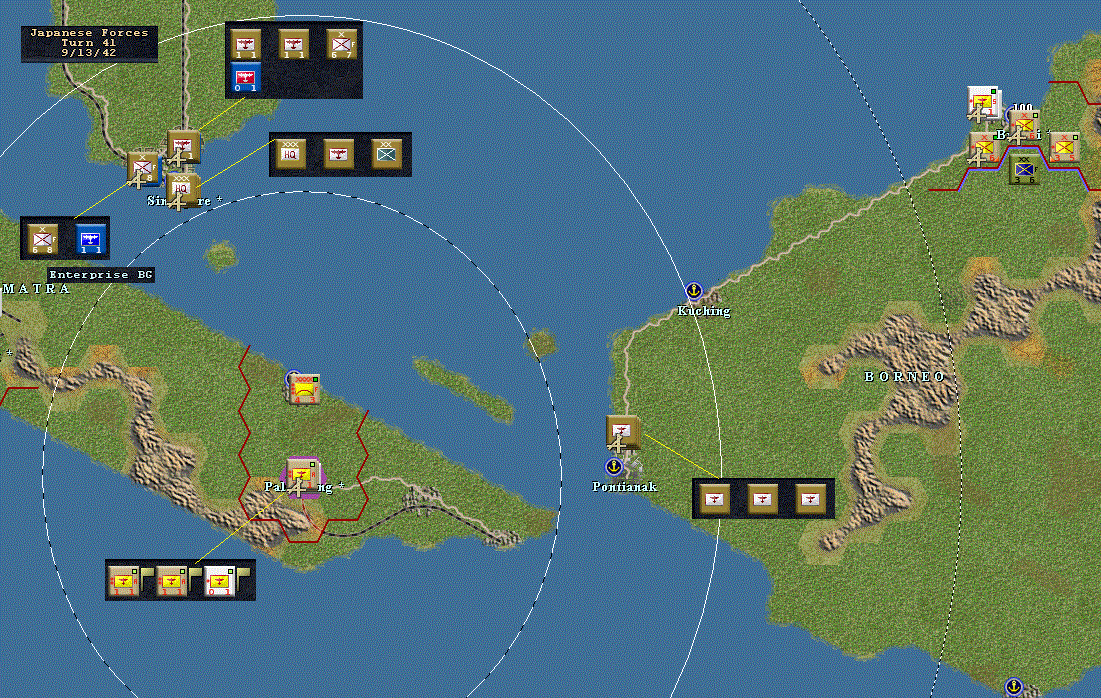Click yellow brigade 3-5 in north Borneo
Image resolution: width=1101 pixels, height=698 pixels.
(x=1064, y=147)
